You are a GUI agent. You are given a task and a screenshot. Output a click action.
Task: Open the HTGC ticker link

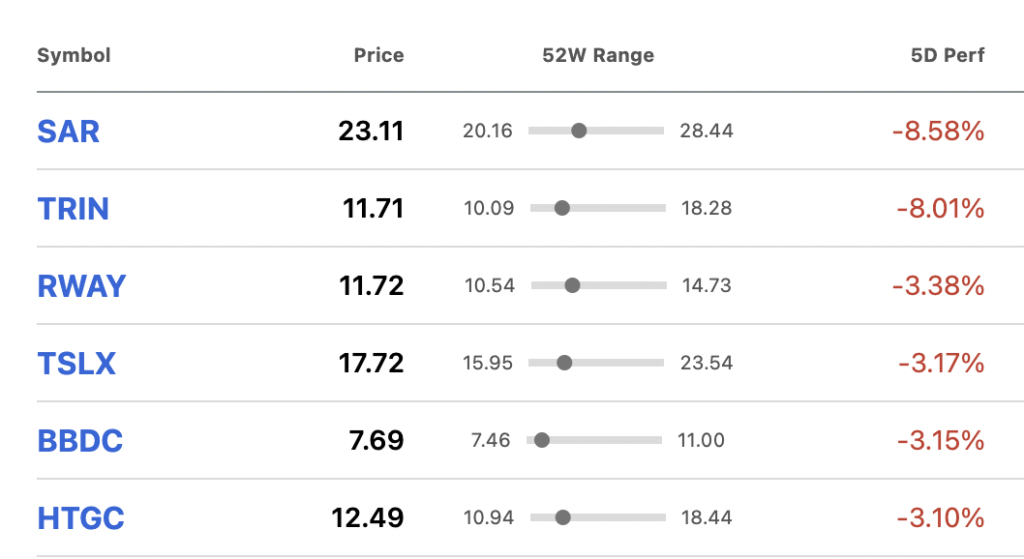coord(81,519)
